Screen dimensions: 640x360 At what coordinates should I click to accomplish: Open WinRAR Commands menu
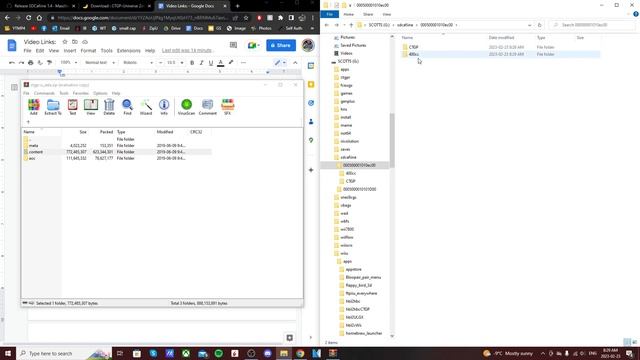[x=44, y=93]
